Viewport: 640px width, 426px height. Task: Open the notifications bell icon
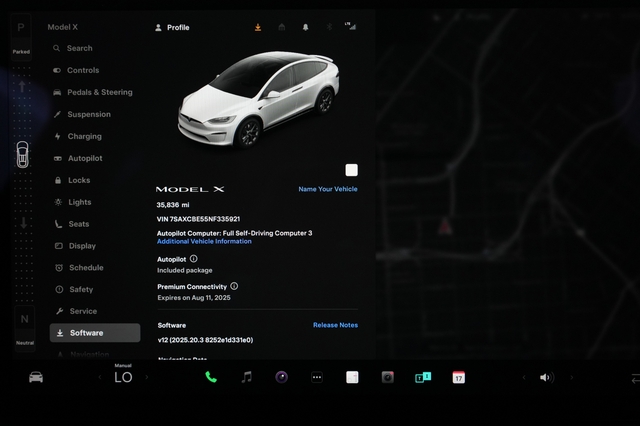[x=305, y=27]
